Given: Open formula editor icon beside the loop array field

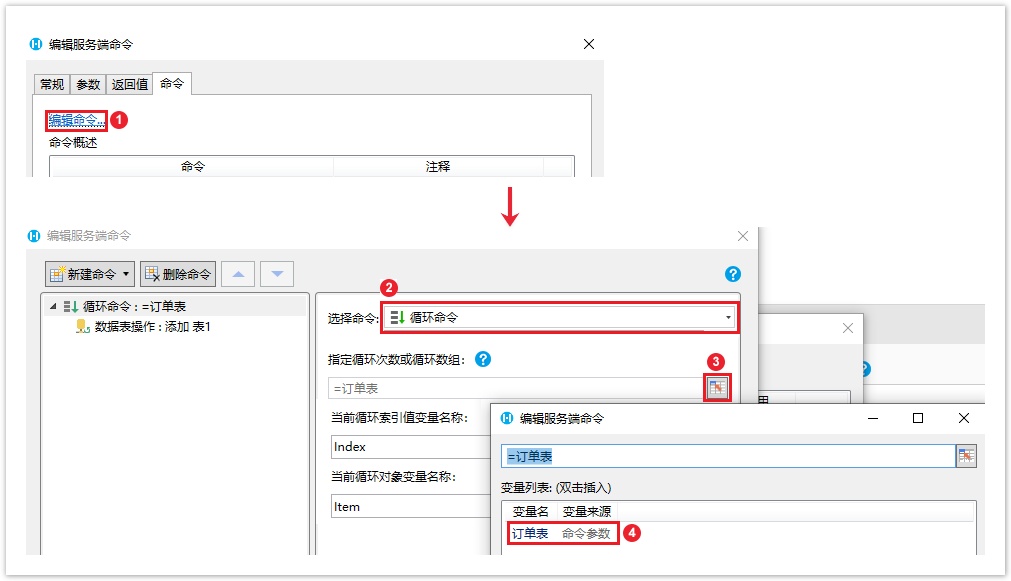Looking at the screenshot, I should [x=717, y=388].
